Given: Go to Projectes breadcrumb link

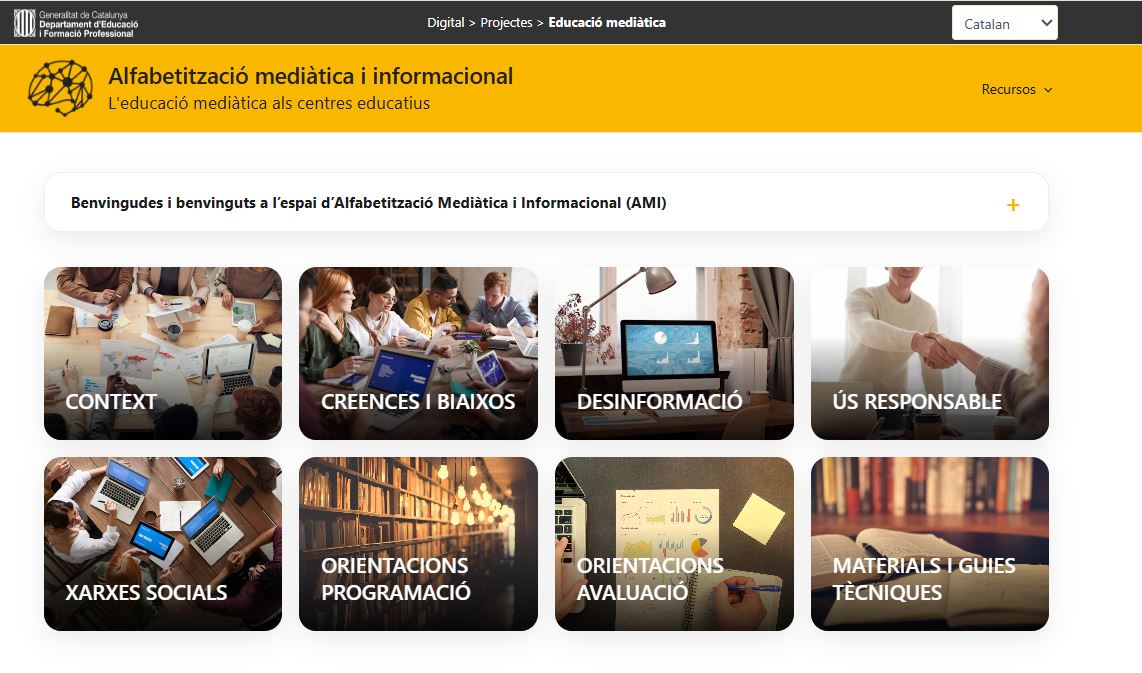Looking at the screenshot, I should pos(506,23).
